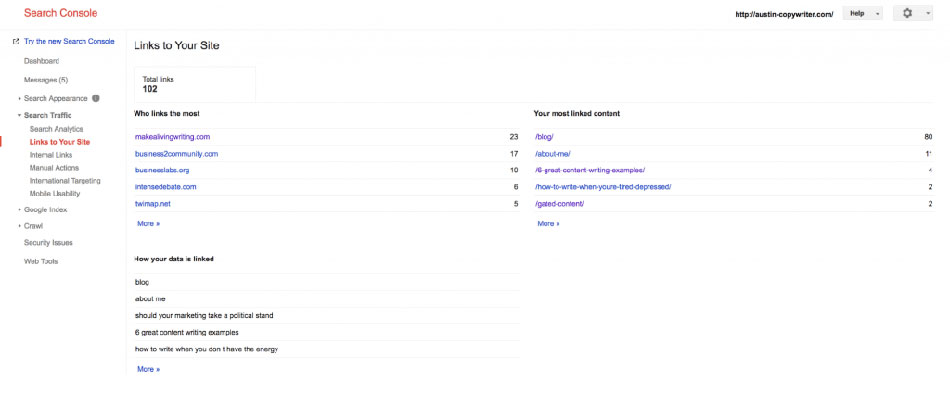Select Search Analytics in sidebar
950x393 pixels.
[x=56, y=129]
